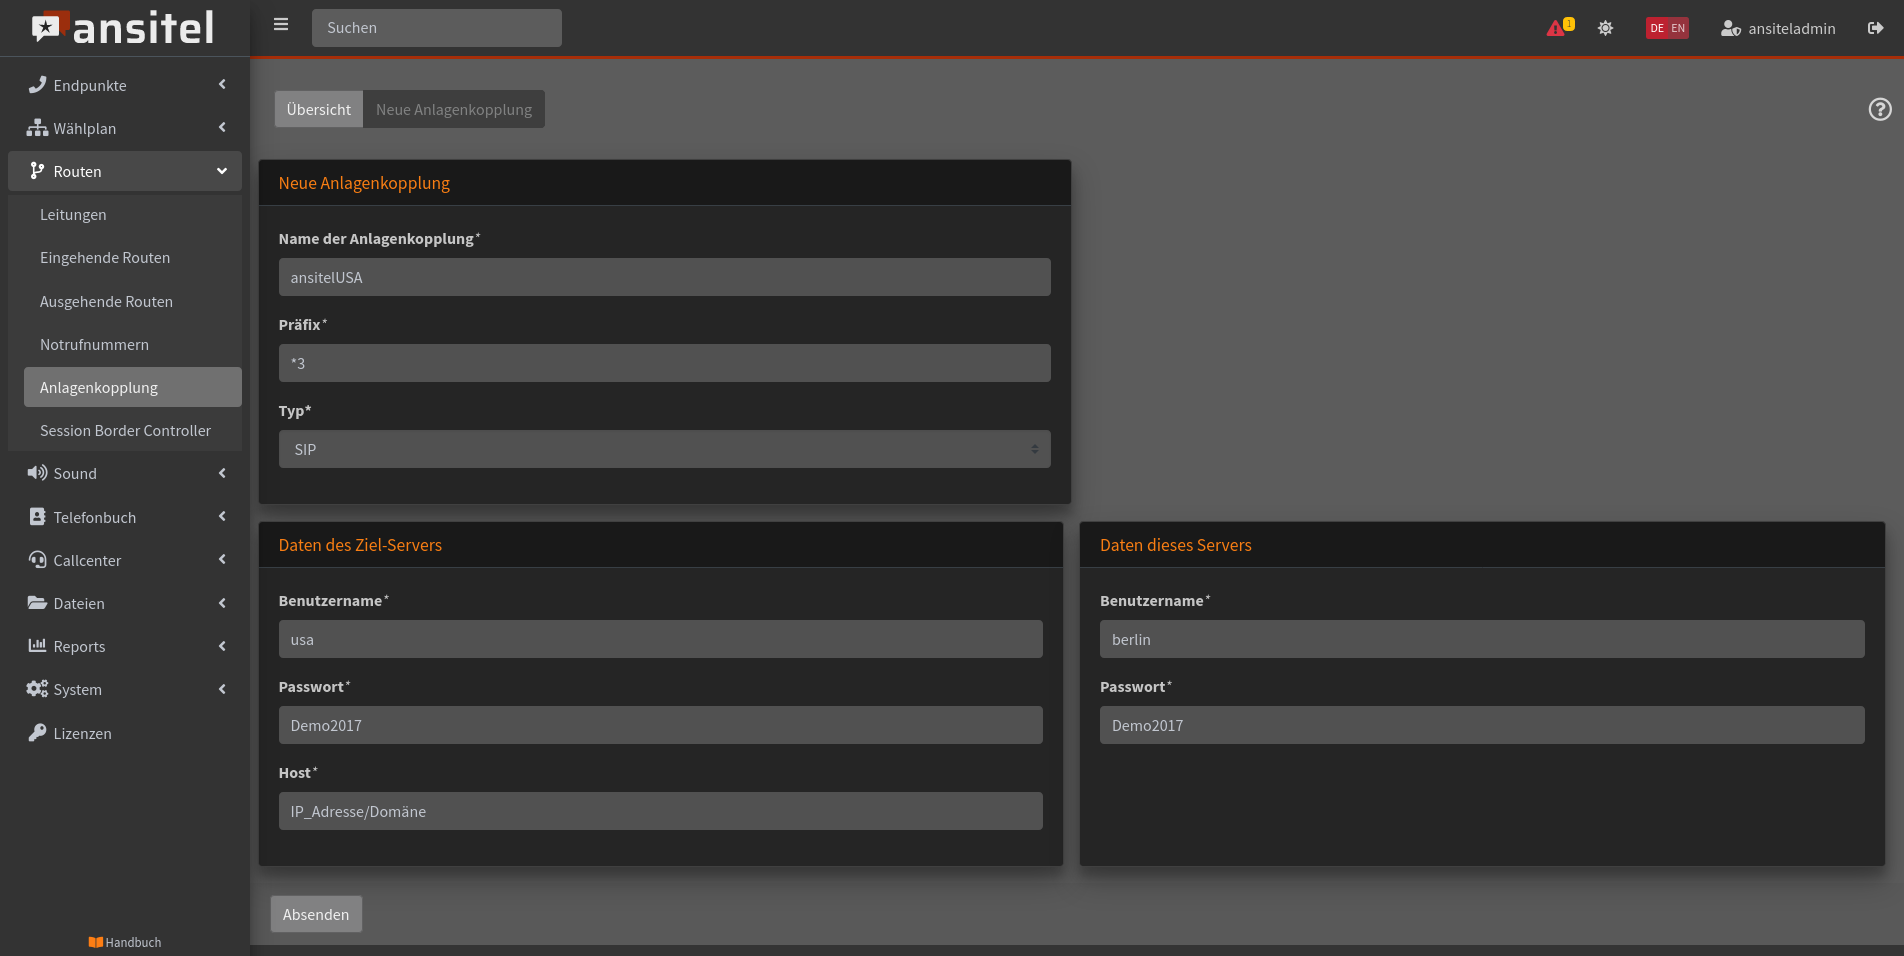Open the Lizenzen key menu item
The height and width of the screenshot is (956, 1904).
(82, 733)
